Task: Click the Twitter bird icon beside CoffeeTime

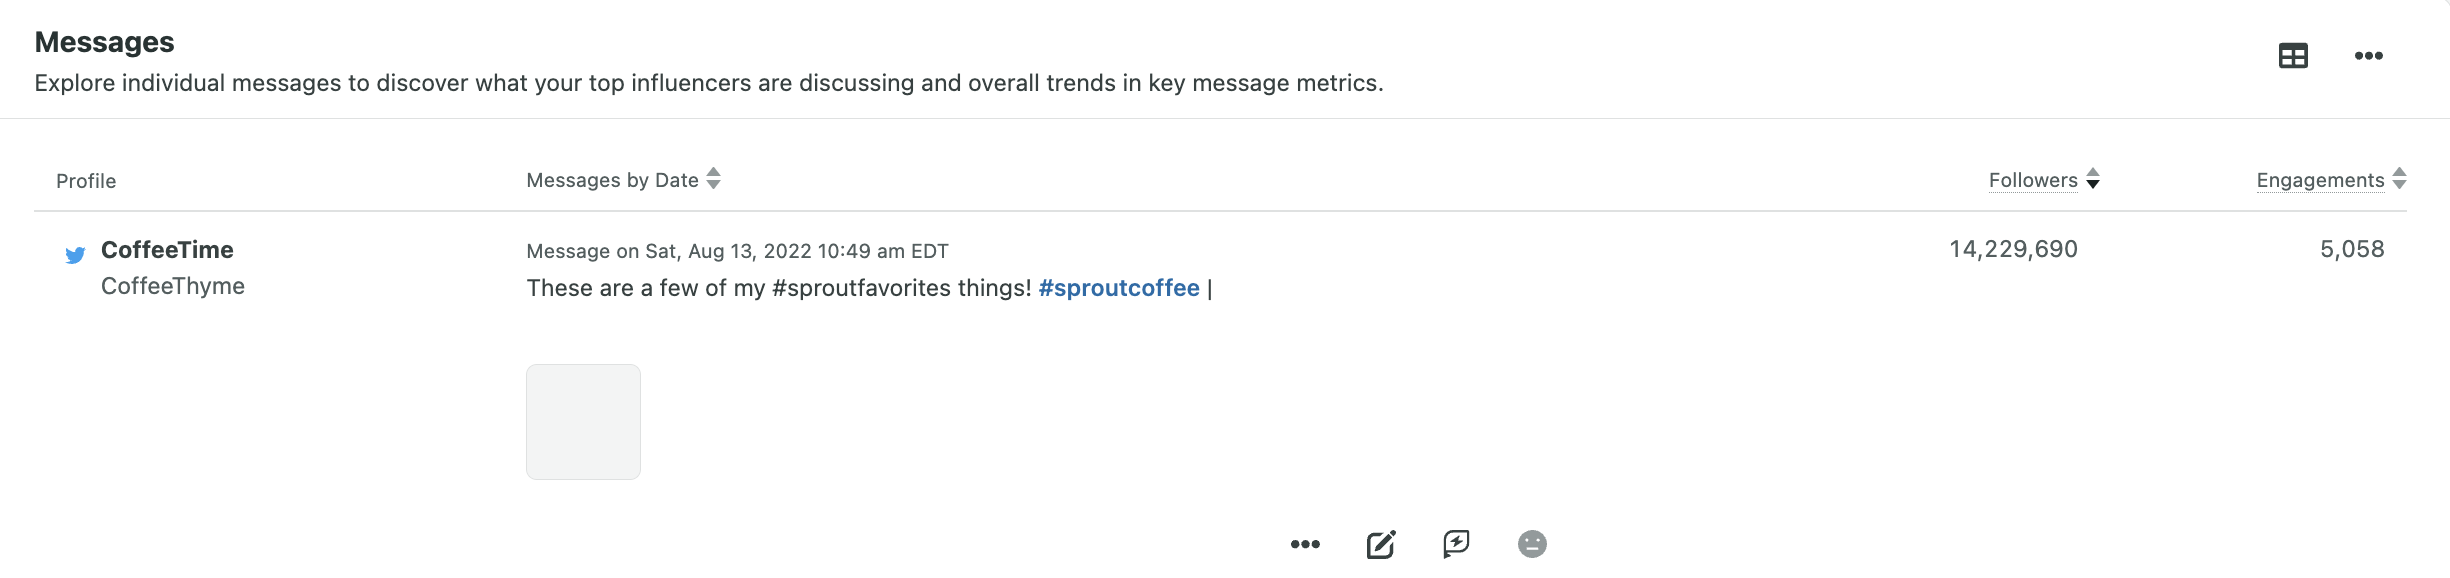Action: tap(75, 255)
